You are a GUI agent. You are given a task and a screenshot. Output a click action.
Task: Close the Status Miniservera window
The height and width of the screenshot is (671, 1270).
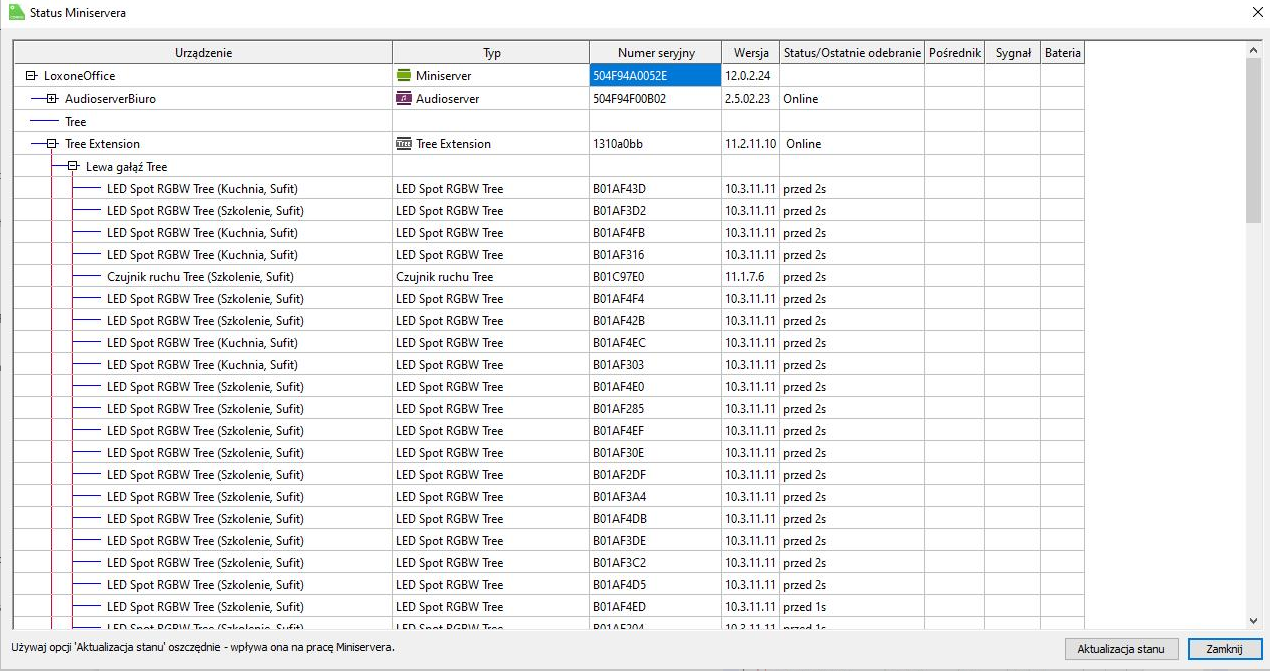pos(1256,13)
